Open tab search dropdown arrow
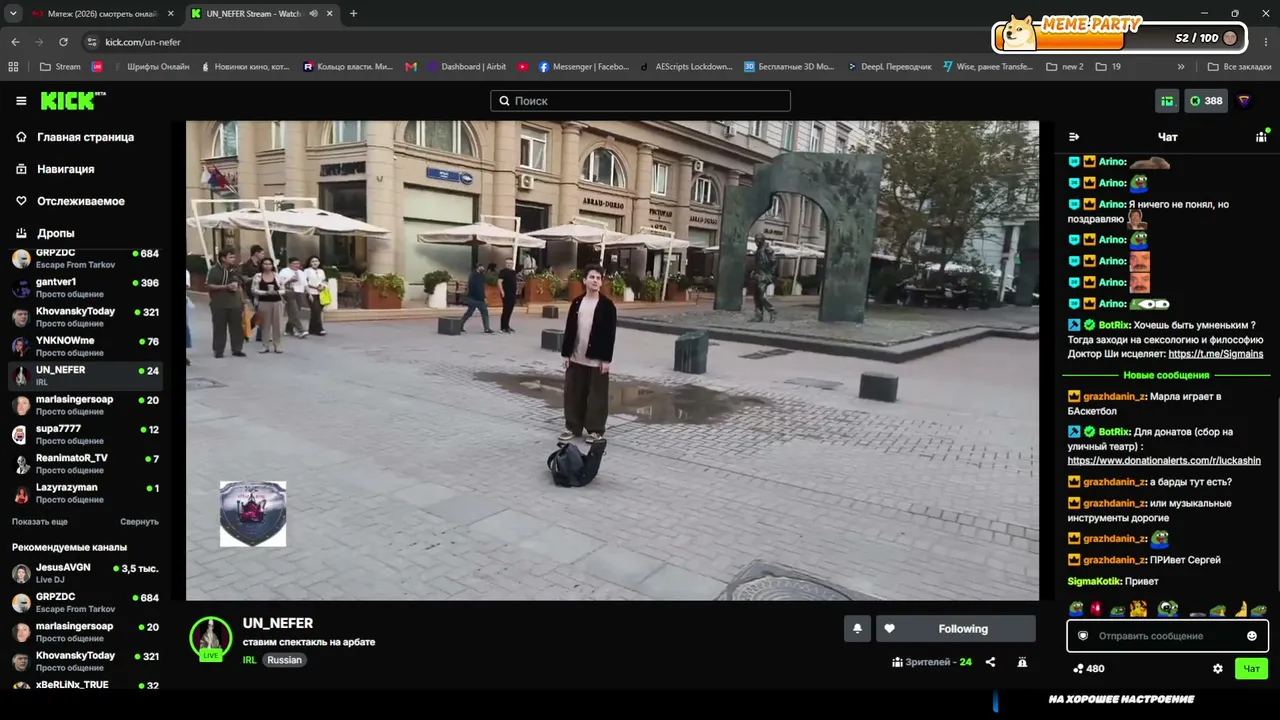The image size is (1280, 720). coord(13,14)
